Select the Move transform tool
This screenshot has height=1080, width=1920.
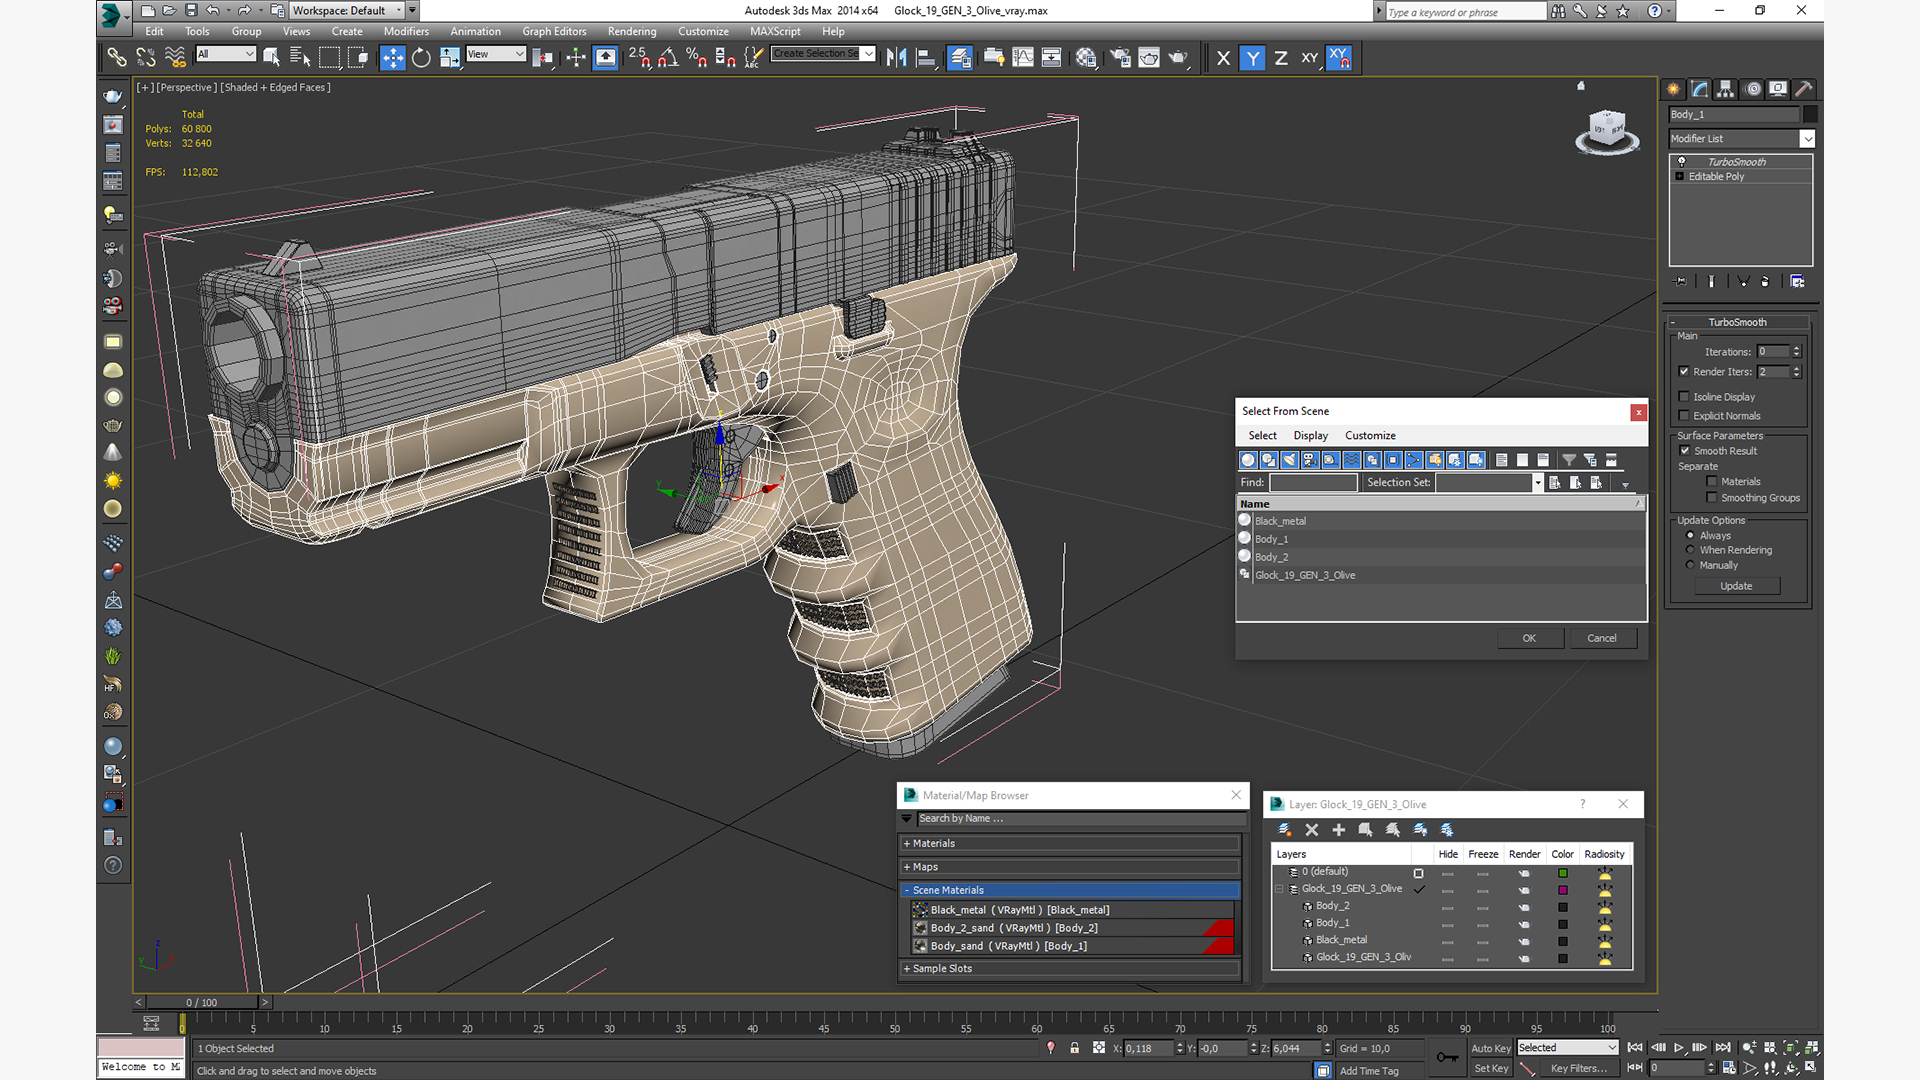[392, 58]
